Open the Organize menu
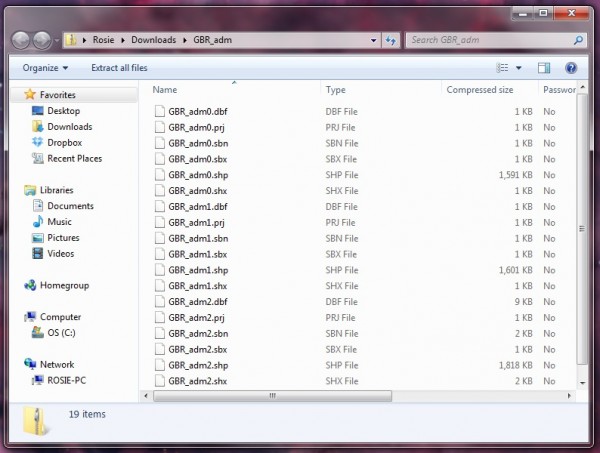This screenshot has height=453, width=600. 45,68
